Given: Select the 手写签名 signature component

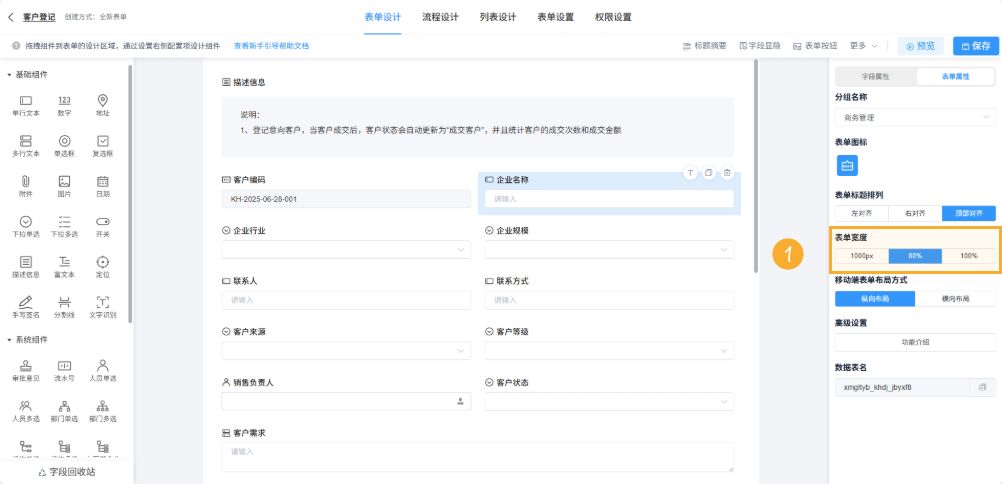Looking at the screenshot, I should 26,307.
